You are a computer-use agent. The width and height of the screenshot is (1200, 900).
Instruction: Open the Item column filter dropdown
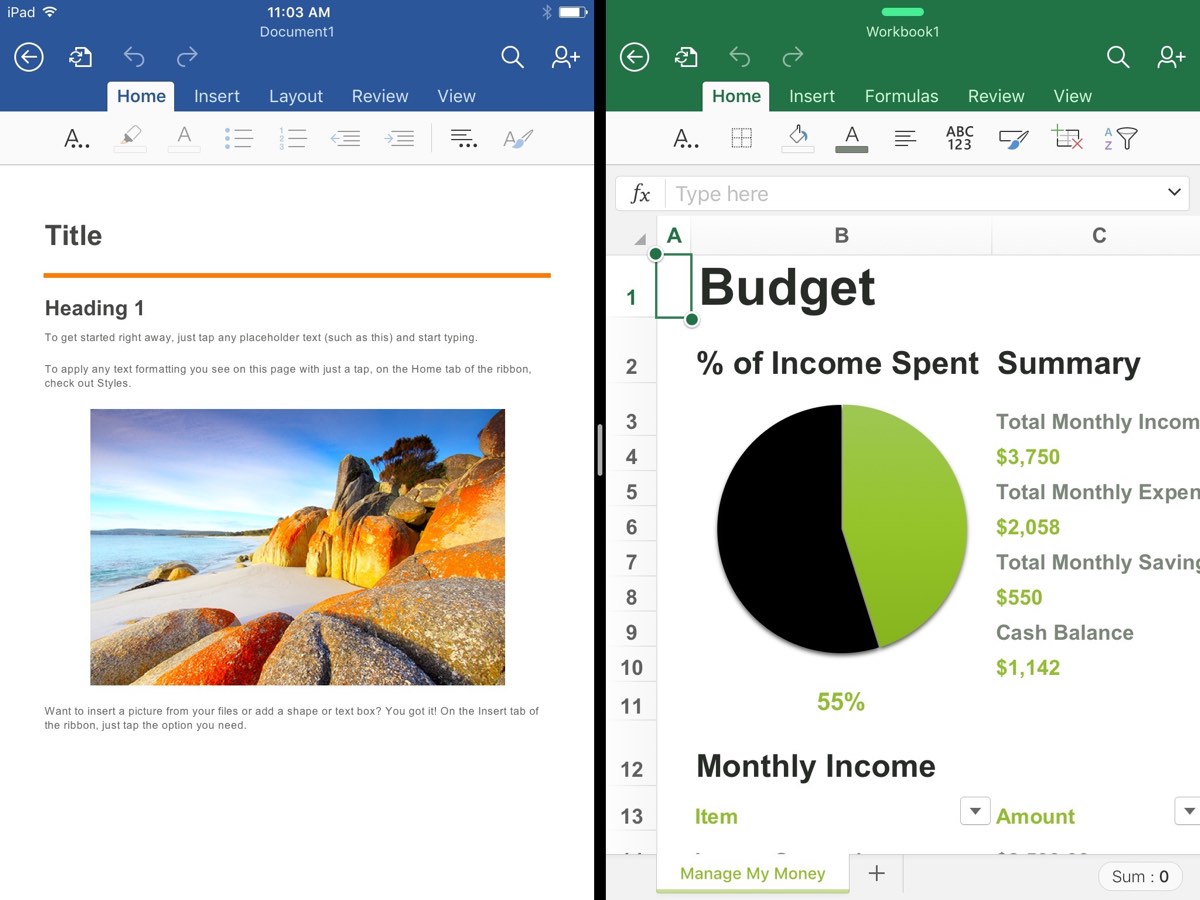pyautogui.click(x=974, y=811)
